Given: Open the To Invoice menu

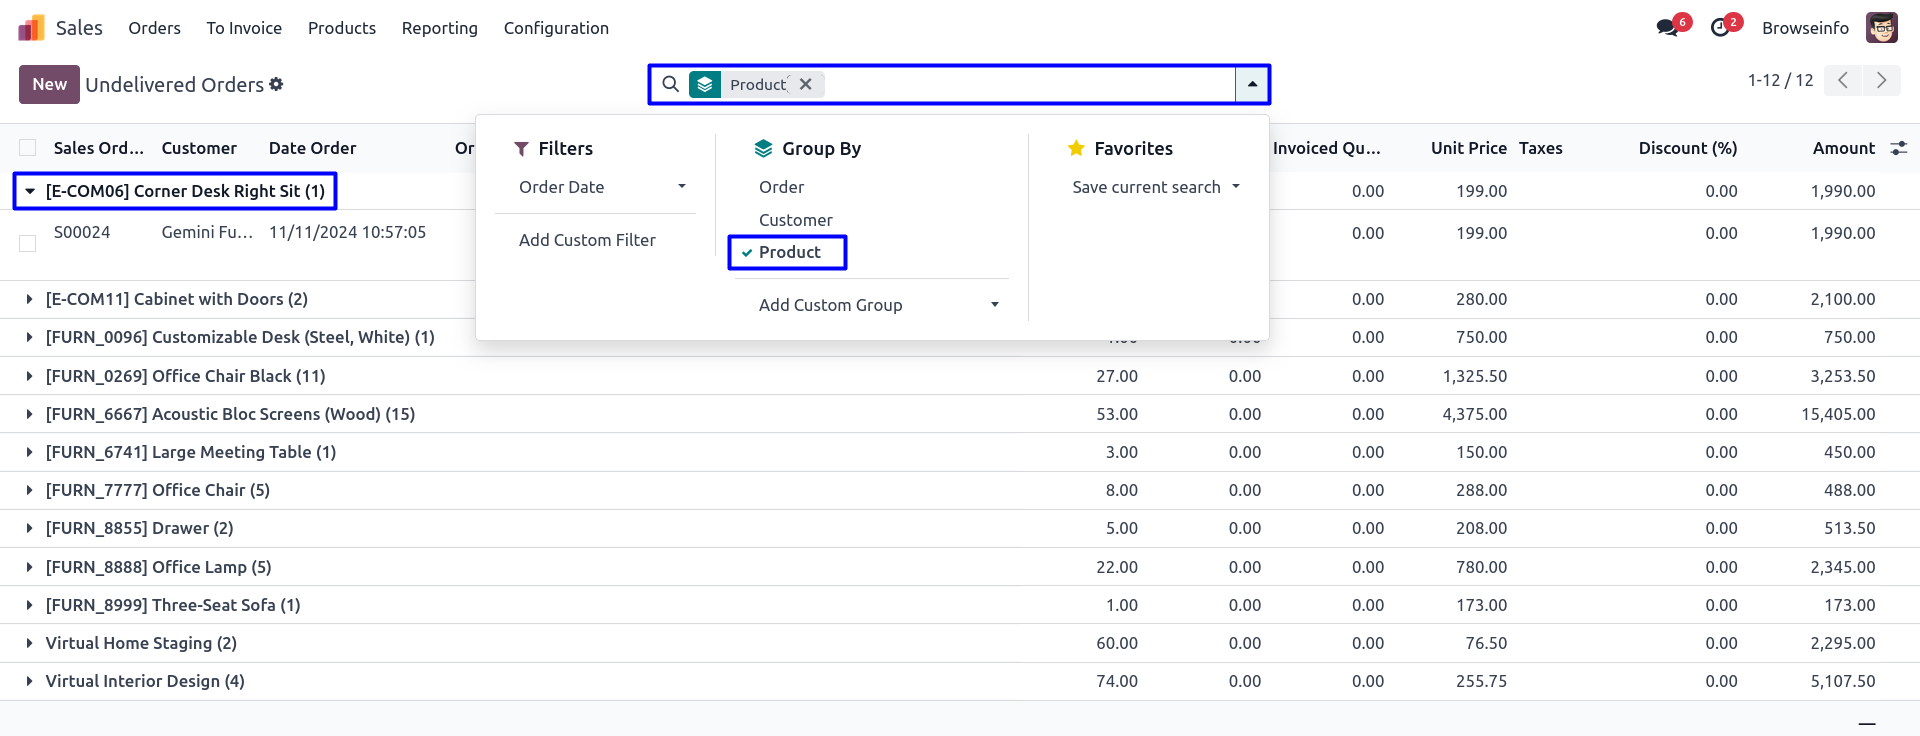Looking at the screenshot, I should pos(244,28).
